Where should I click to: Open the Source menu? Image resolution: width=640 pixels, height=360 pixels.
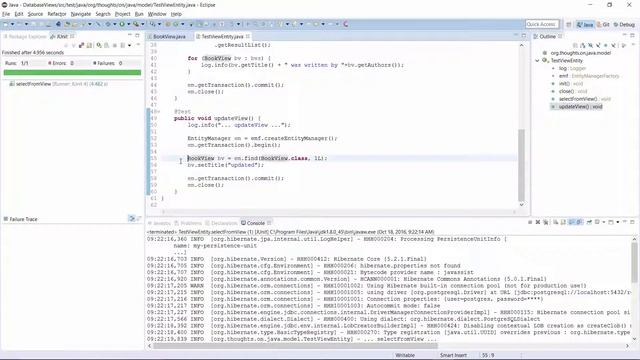[x=35, y=14]
